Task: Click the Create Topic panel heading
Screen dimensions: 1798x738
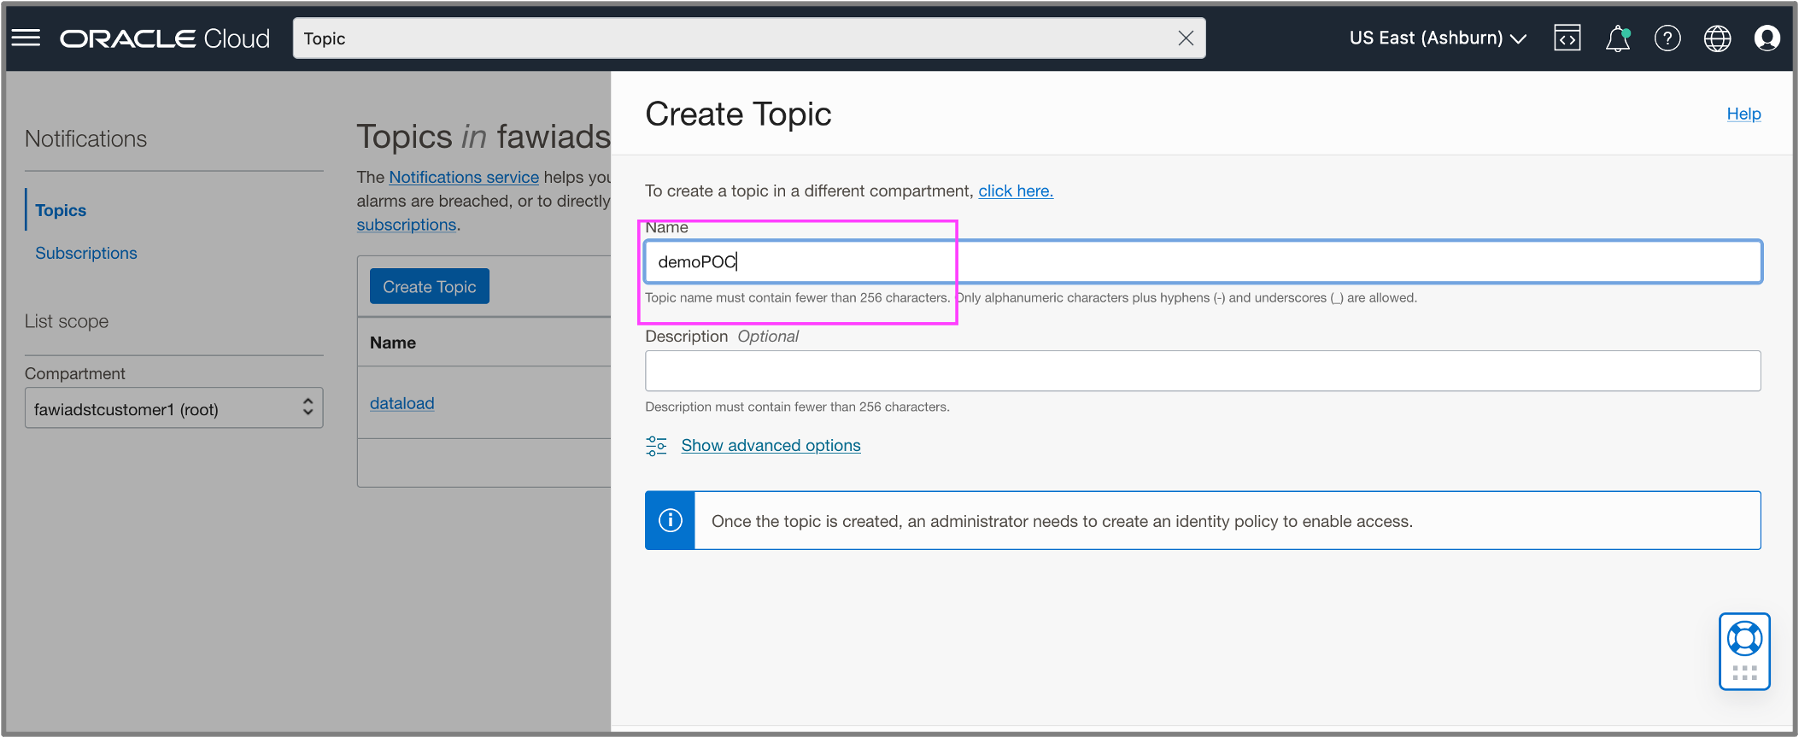Action: [x=738, y=114]
